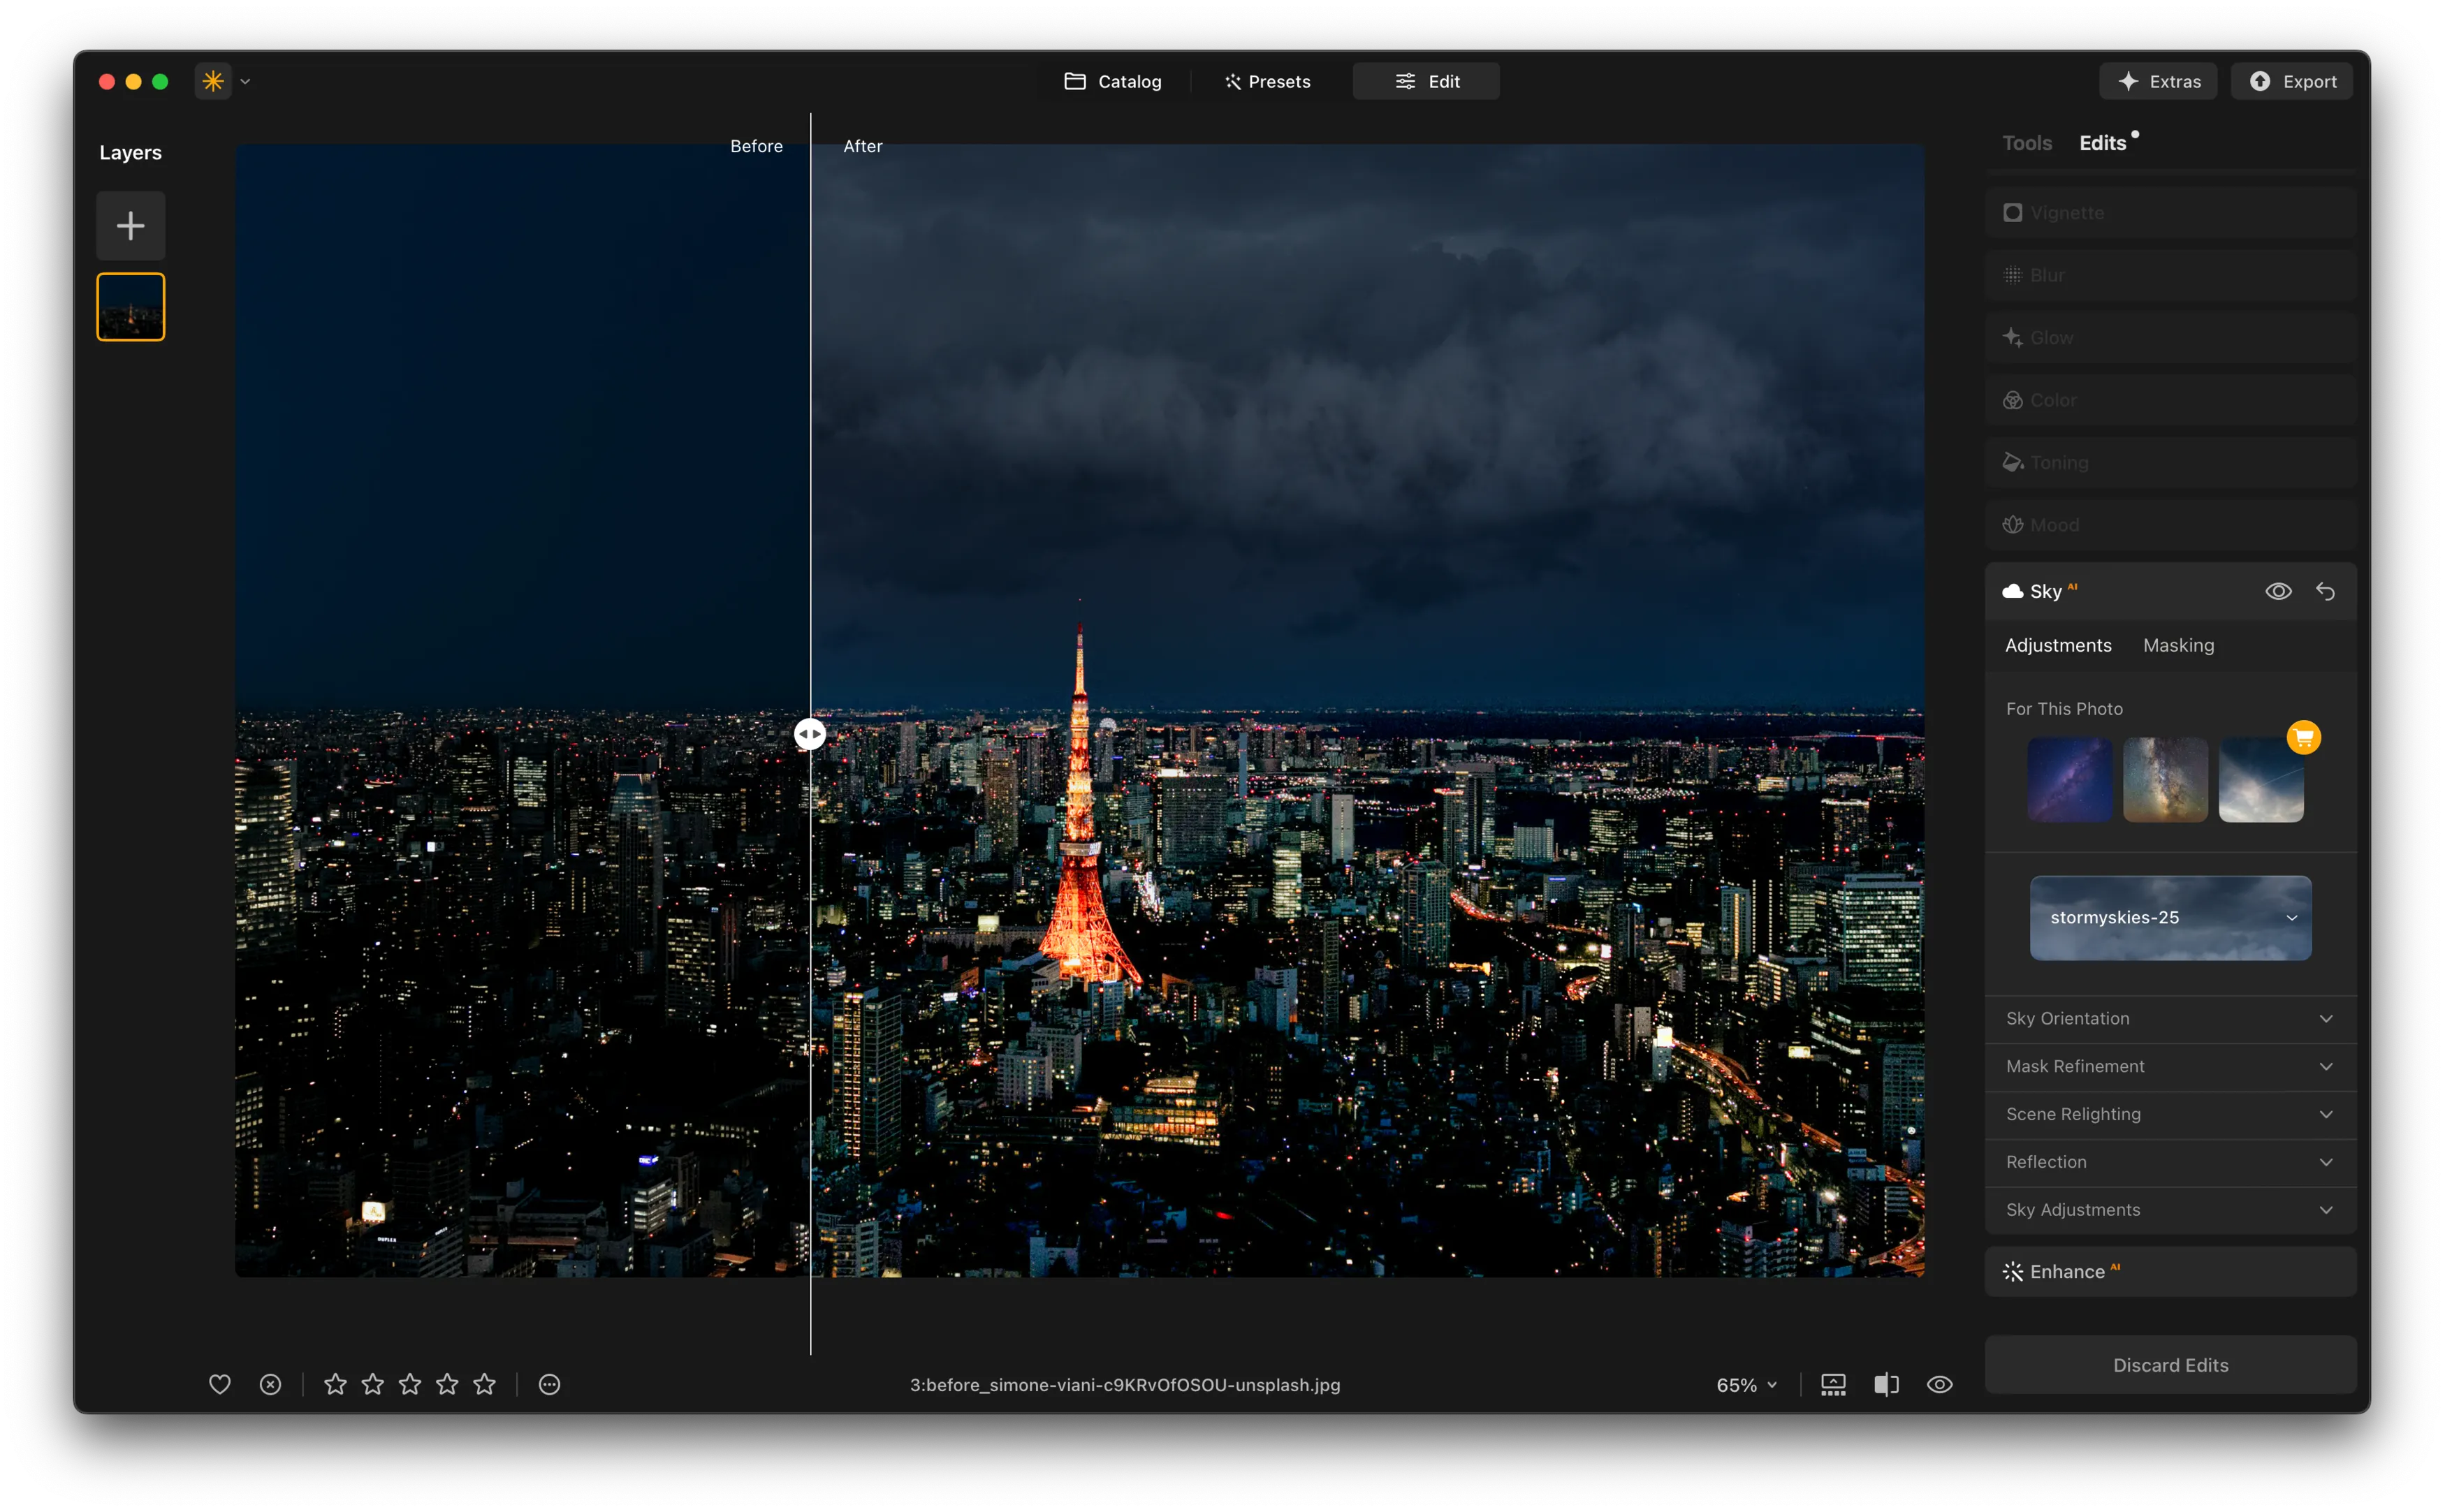Click the filmstrip view icon

tap(1833, 1384)
